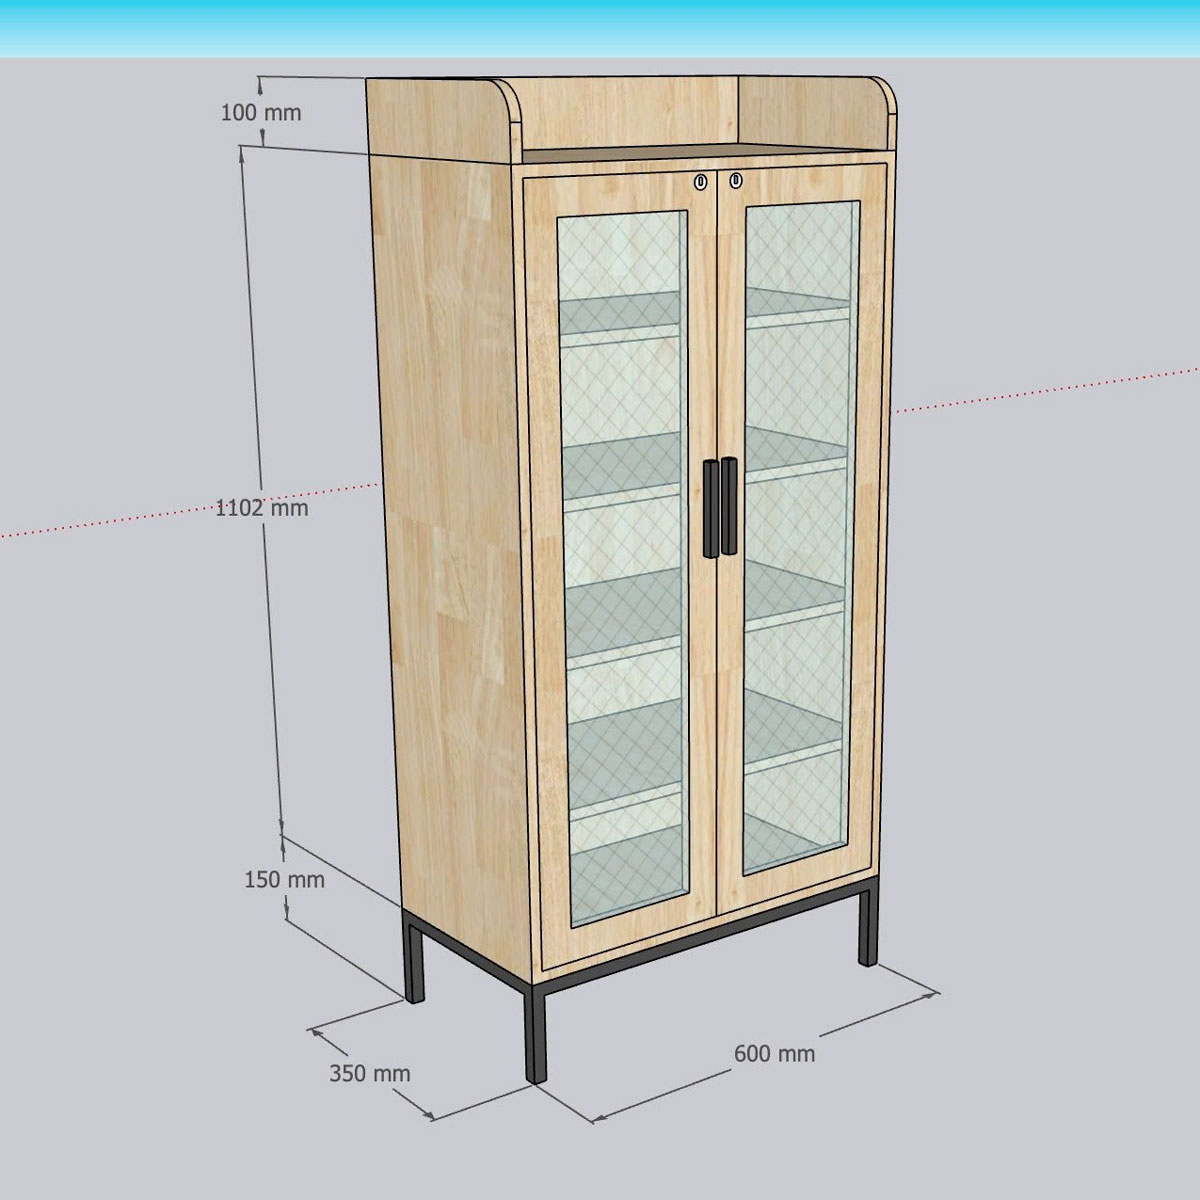Click the 350 mm depth dimension label
The image size is (1200, 1200).
(370, 1074)
